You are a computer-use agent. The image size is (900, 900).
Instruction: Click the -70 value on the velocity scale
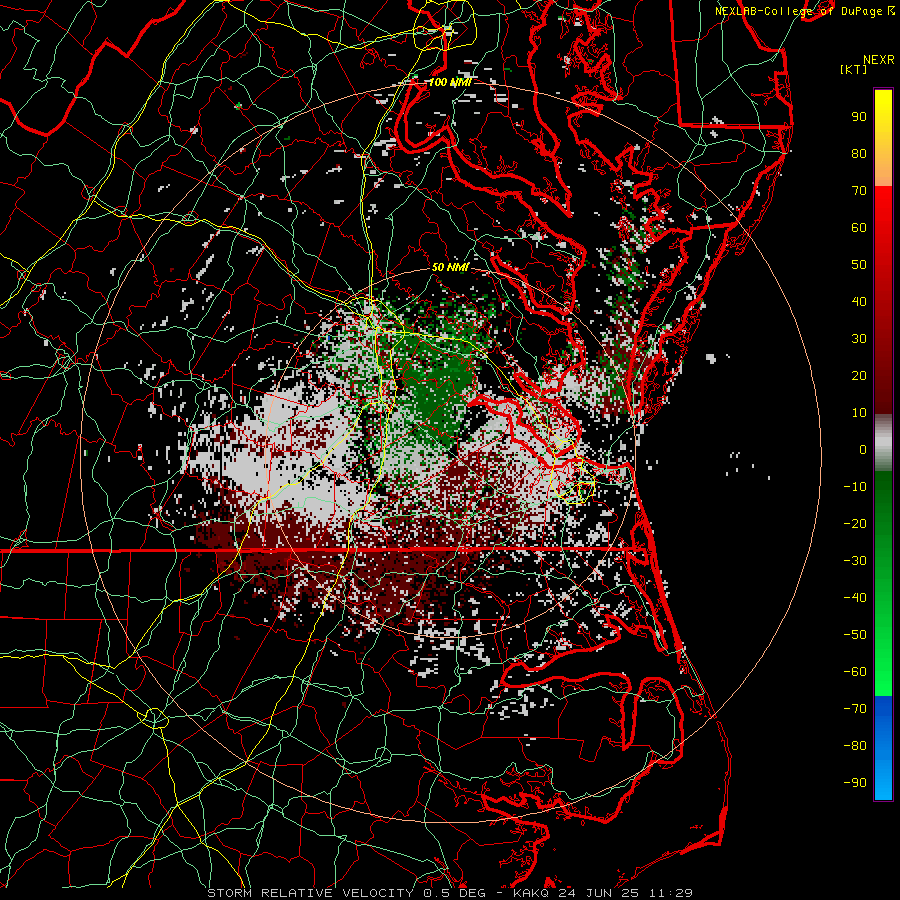tap(855, 709)
